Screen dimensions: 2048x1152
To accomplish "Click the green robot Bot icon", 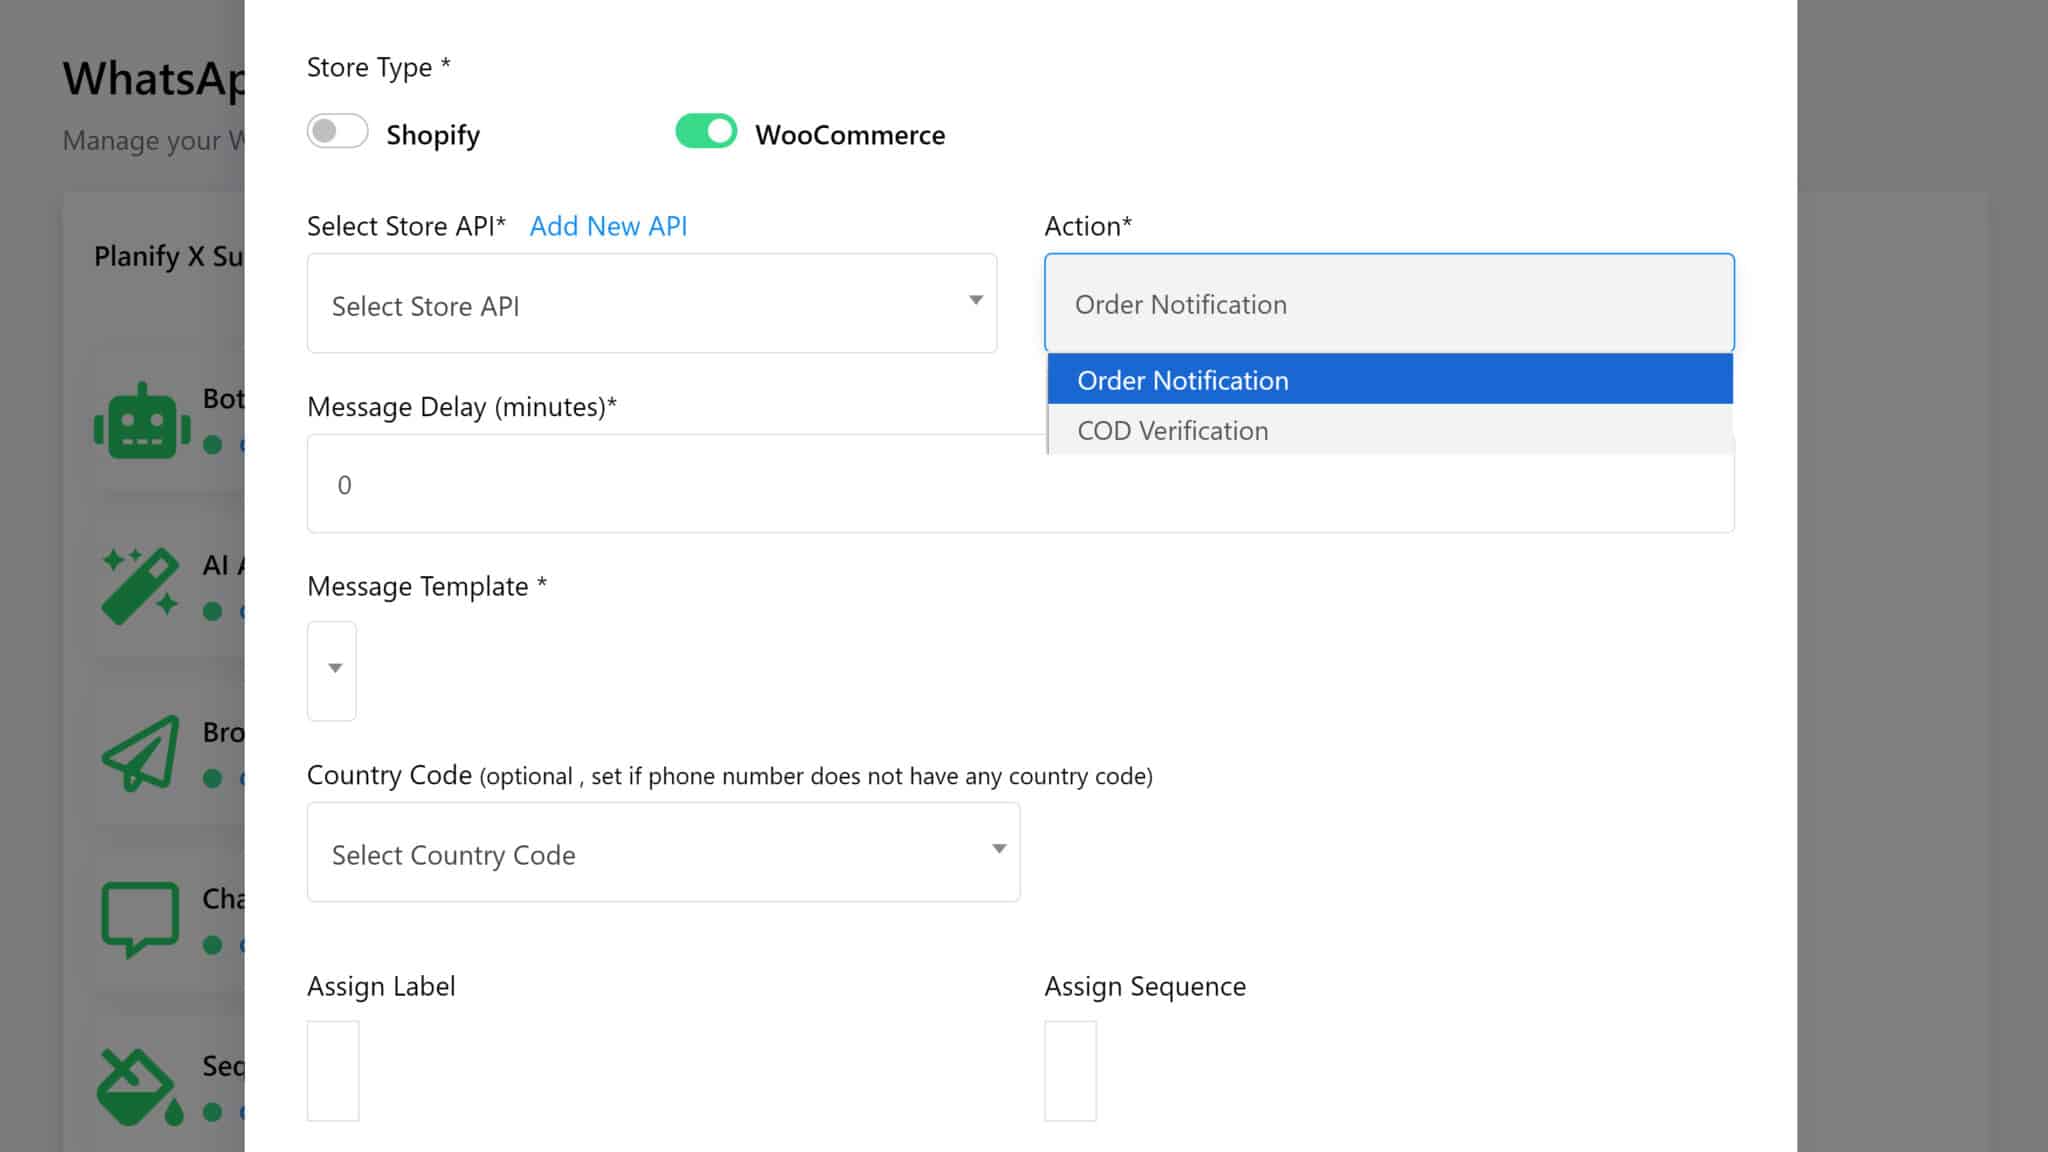I will click(x=142, y=422).
